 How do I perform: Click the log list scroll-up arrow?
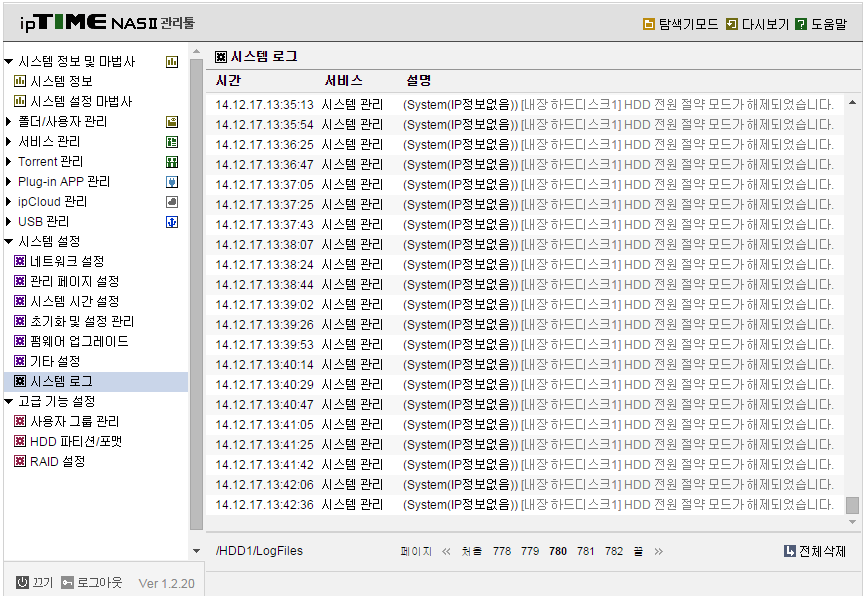click(x=852, y=102)
